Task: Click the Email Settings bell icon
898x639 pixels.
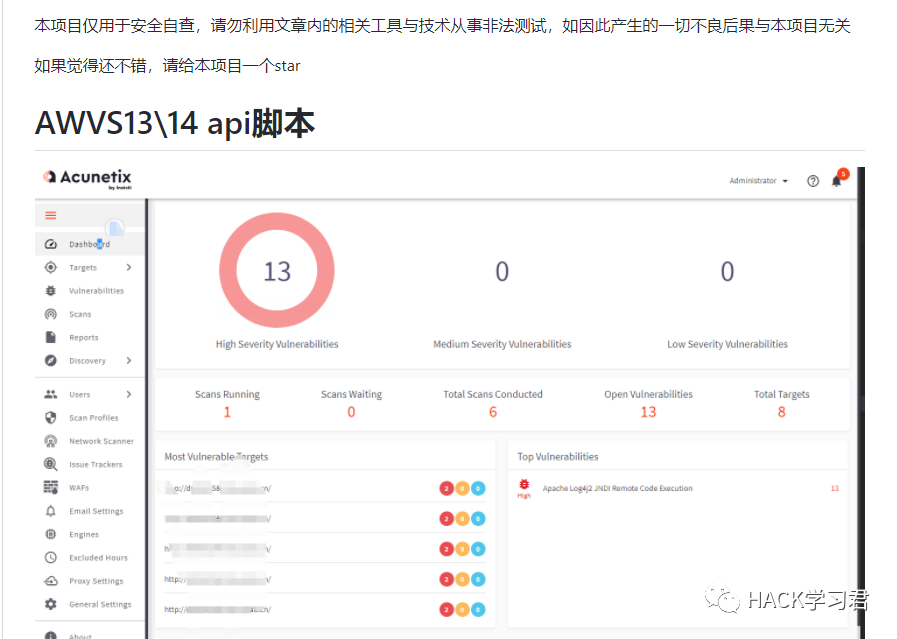Action: (50, 511)
